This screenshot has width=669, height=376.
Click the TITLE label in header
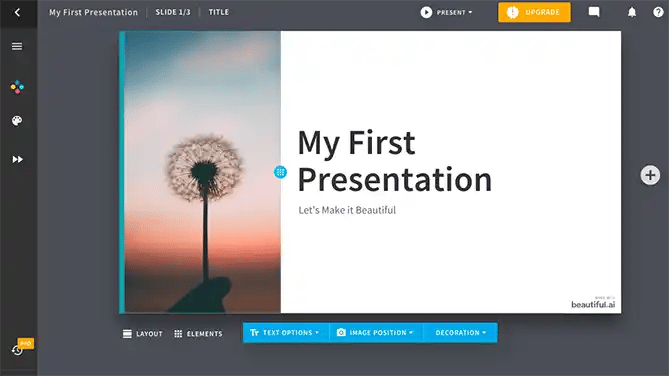[218, 12]
